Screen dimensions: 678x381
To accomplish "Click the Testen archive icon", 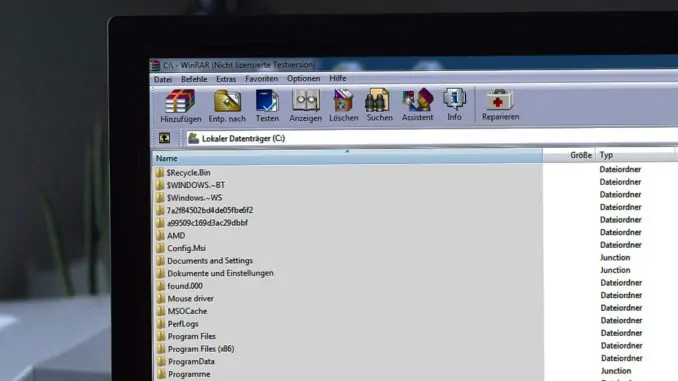I will [267, 101].
